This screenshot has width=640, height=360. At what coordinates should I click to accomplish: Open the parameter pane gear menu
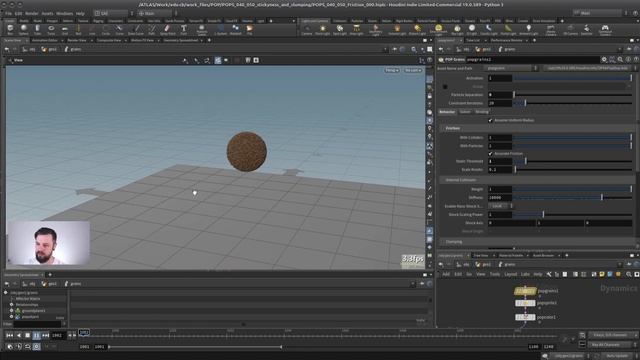pos(604,60)
